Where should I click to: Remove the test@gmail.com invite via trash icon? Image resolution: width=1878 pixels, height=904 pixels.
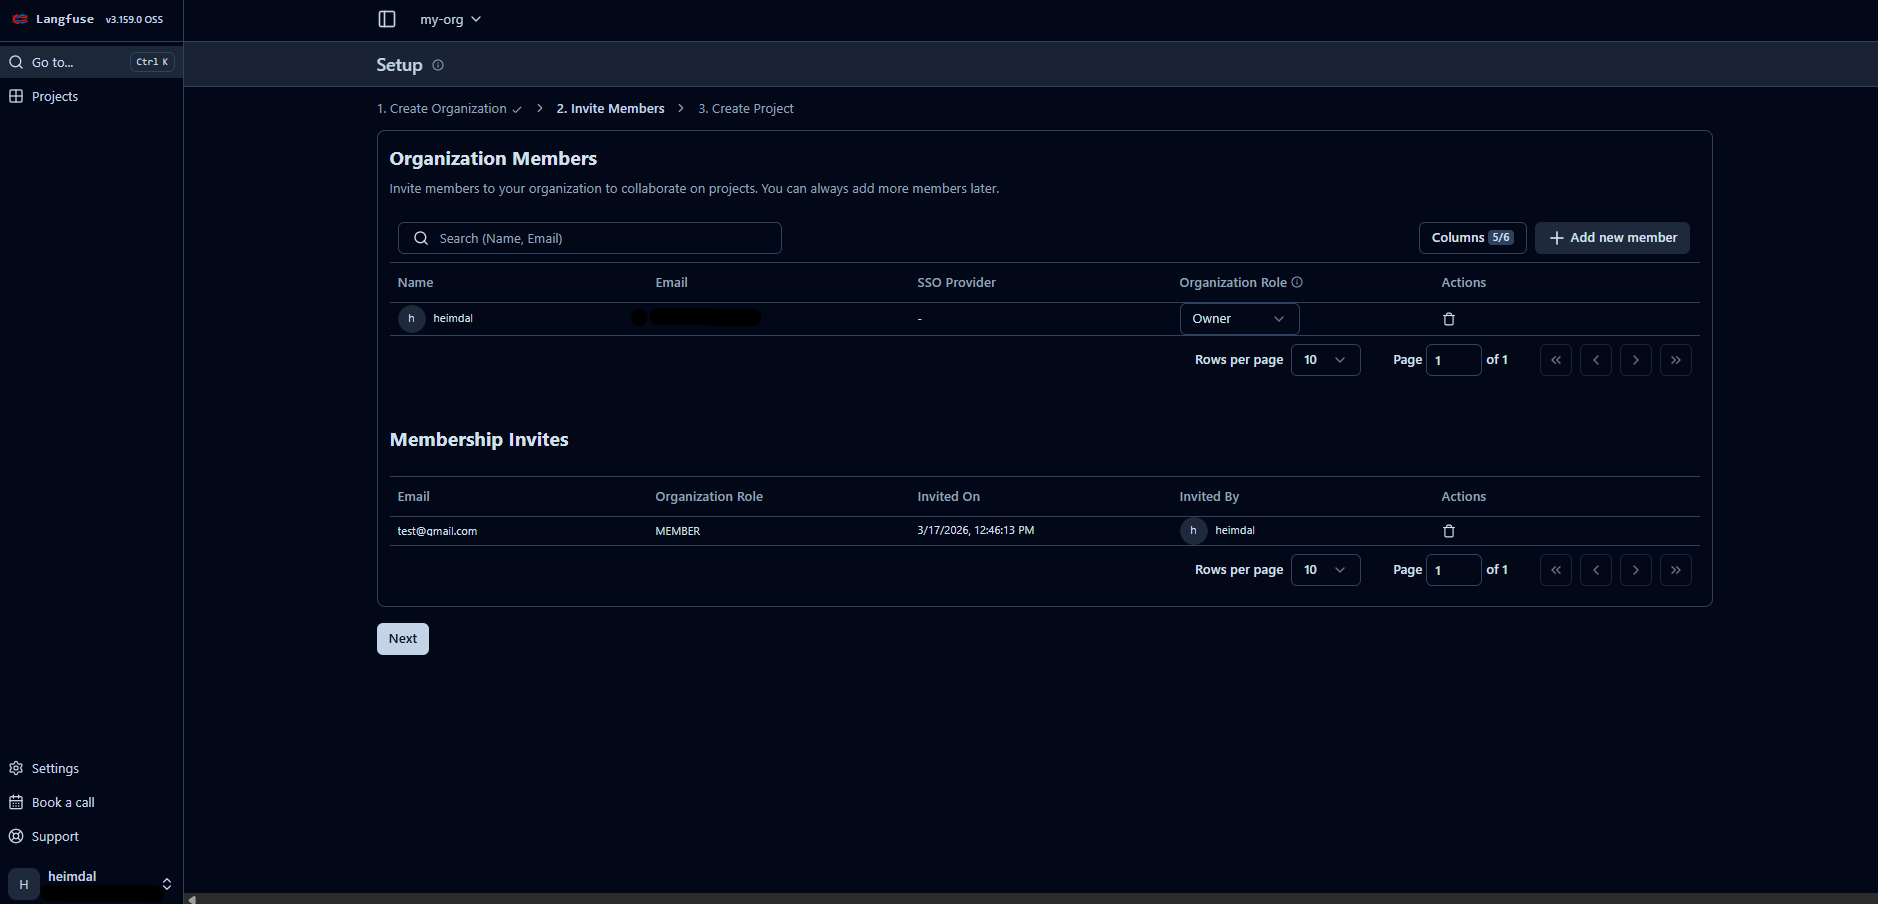coord(1448,530)
